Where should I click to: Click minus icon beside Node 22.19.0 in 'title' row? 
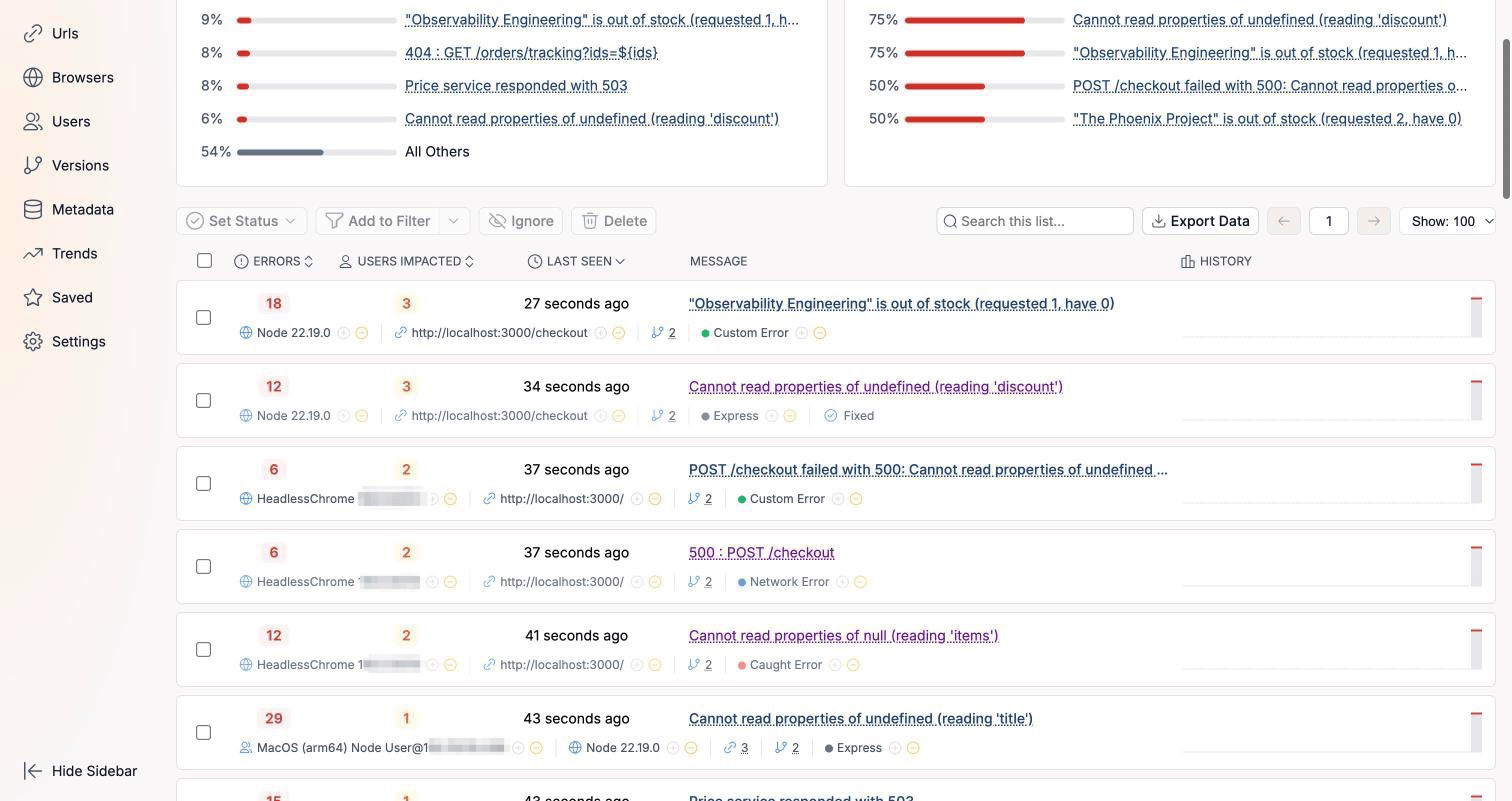690,748
